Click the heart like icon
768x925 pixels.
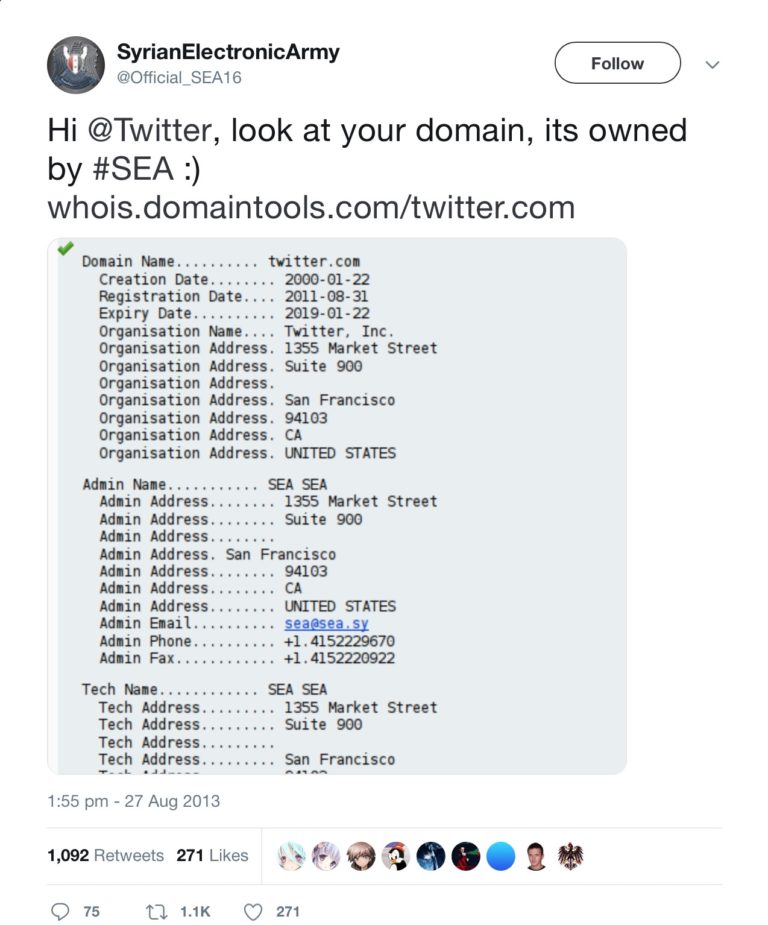pyautogui.click(x=254, y=911)
